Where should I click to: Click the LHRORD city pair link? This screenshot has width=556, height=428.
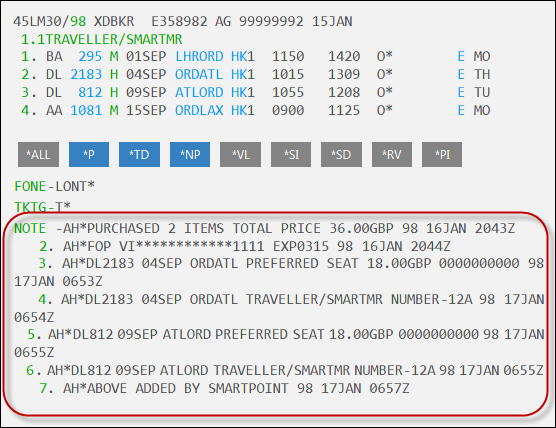(199, 56)
